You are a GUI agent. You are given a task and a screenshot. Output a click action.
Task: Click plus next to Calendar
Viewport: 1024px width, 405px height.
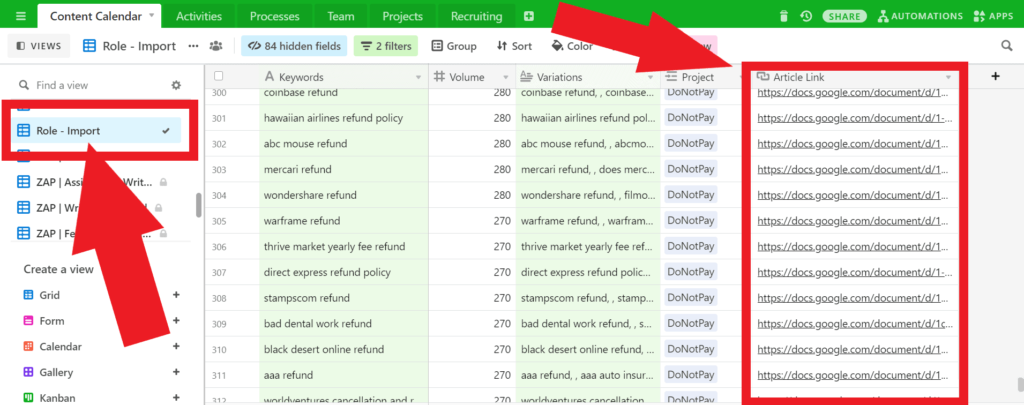176,347
